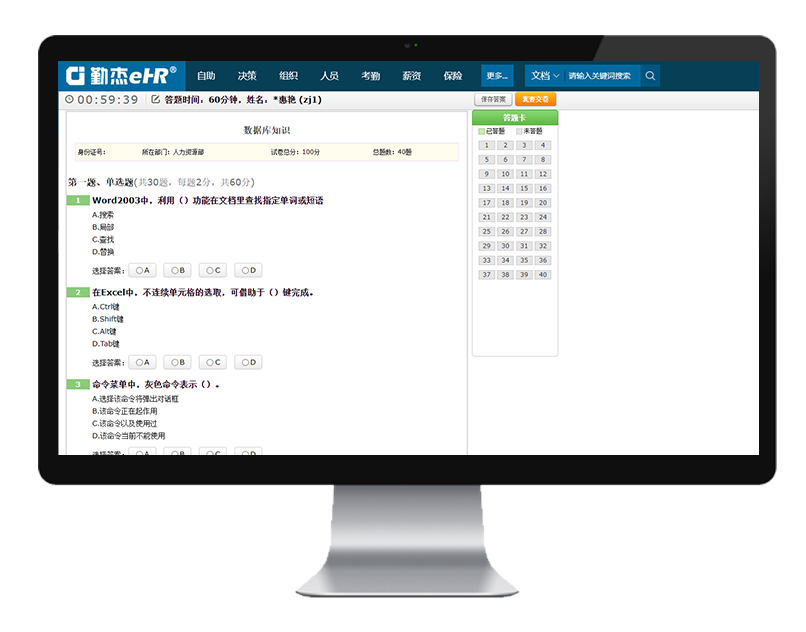The height and width of the screenshot is (632, 806).
Task: Click the green number 1 question badge
Action: (x=77, y=200)
